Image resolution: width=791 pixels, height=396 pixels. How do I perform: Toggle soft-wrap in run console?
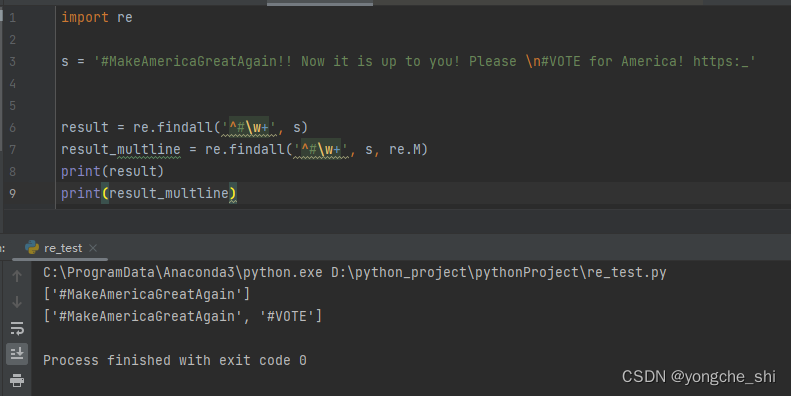pyautogui.click(x=17, y=328)
